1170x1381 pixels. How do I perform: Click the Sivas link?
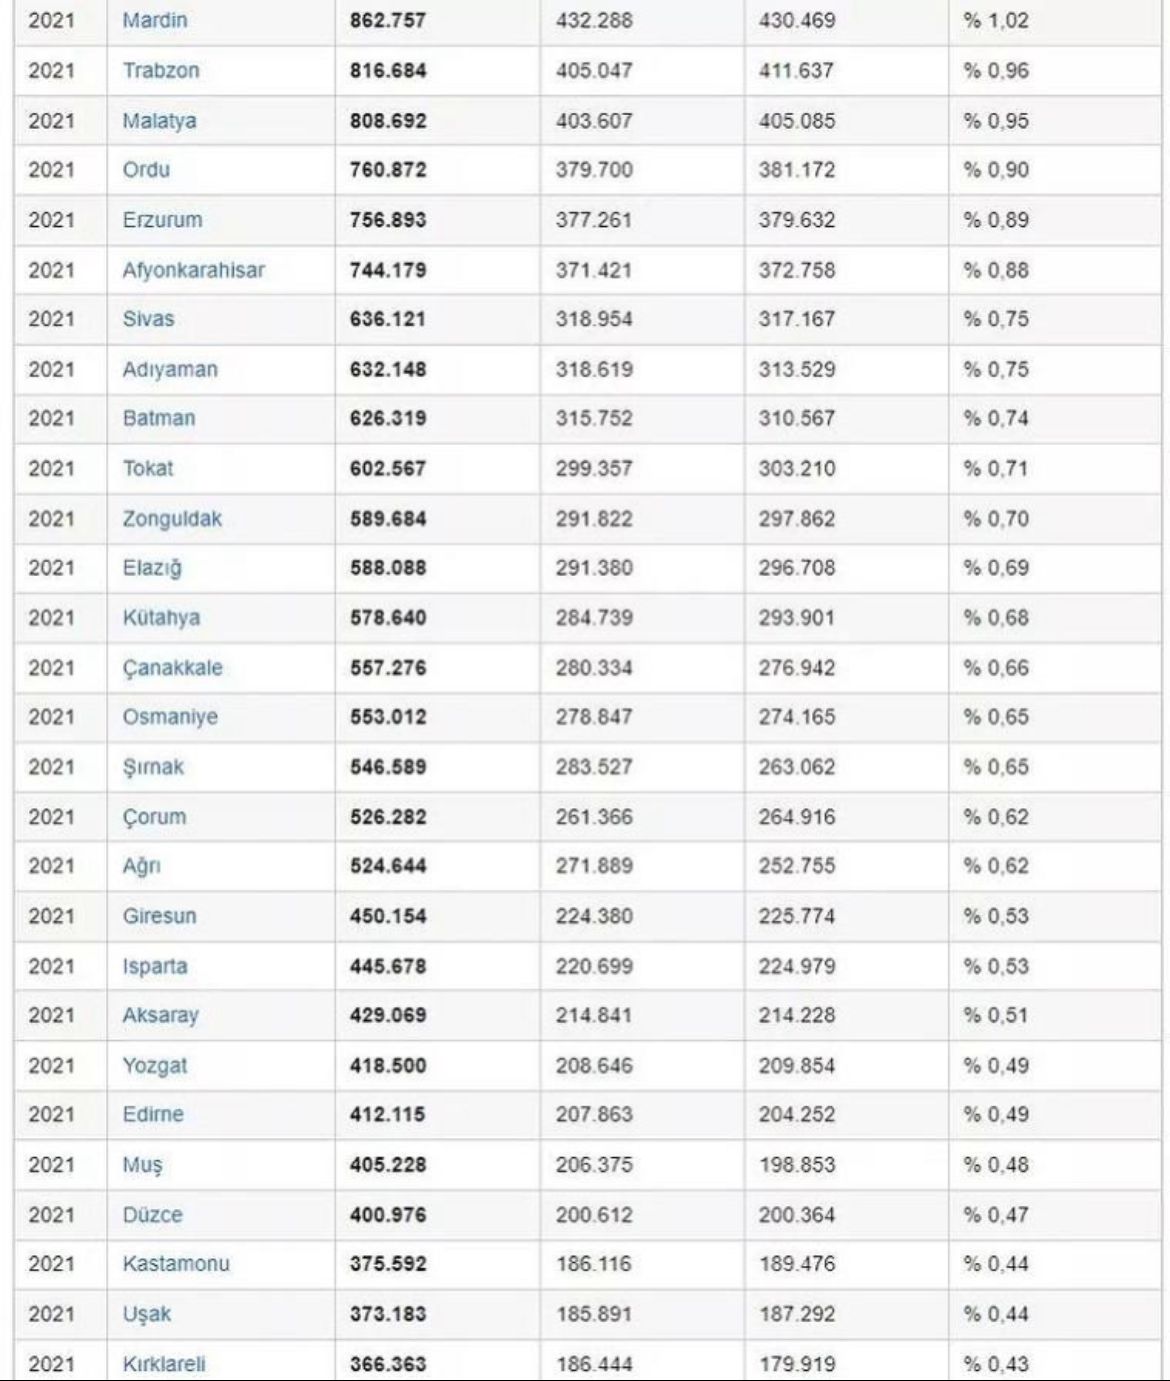(x=148, y=319)
